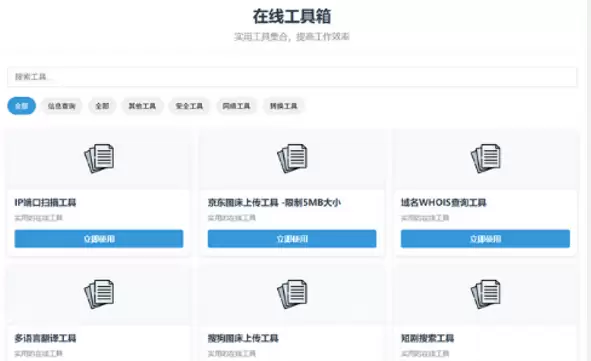Click the title 短剧搜索工具
The height and width of the screenshot is (361, 591).
(427, 338)
